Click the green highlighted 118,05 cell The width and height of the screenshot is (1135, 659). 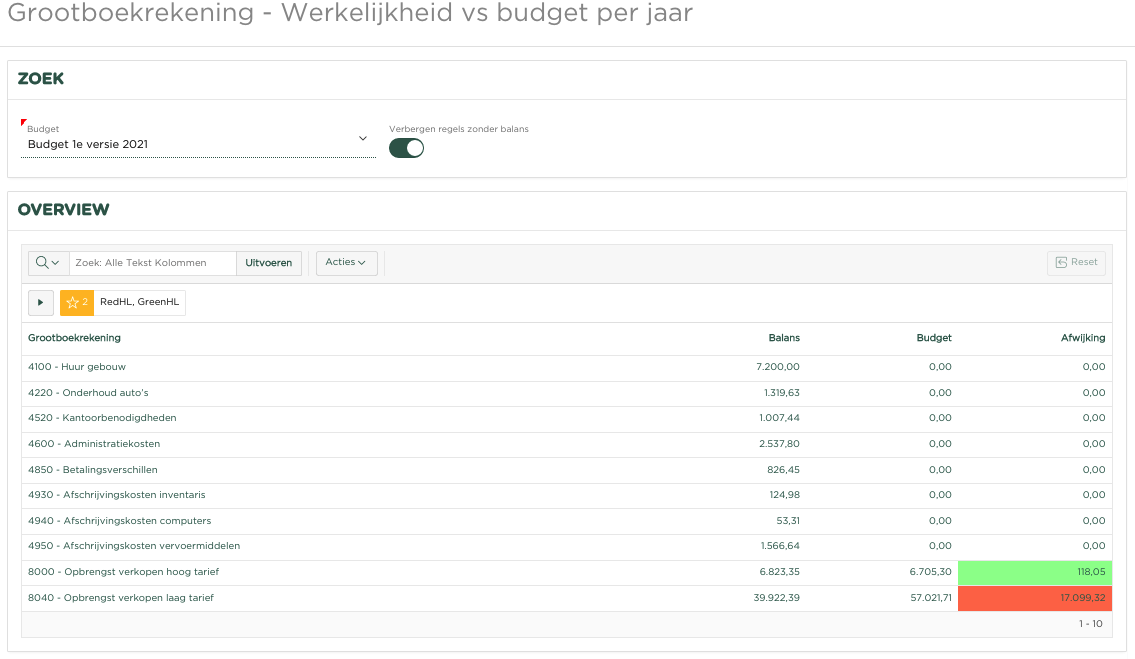coord(1034,572)
